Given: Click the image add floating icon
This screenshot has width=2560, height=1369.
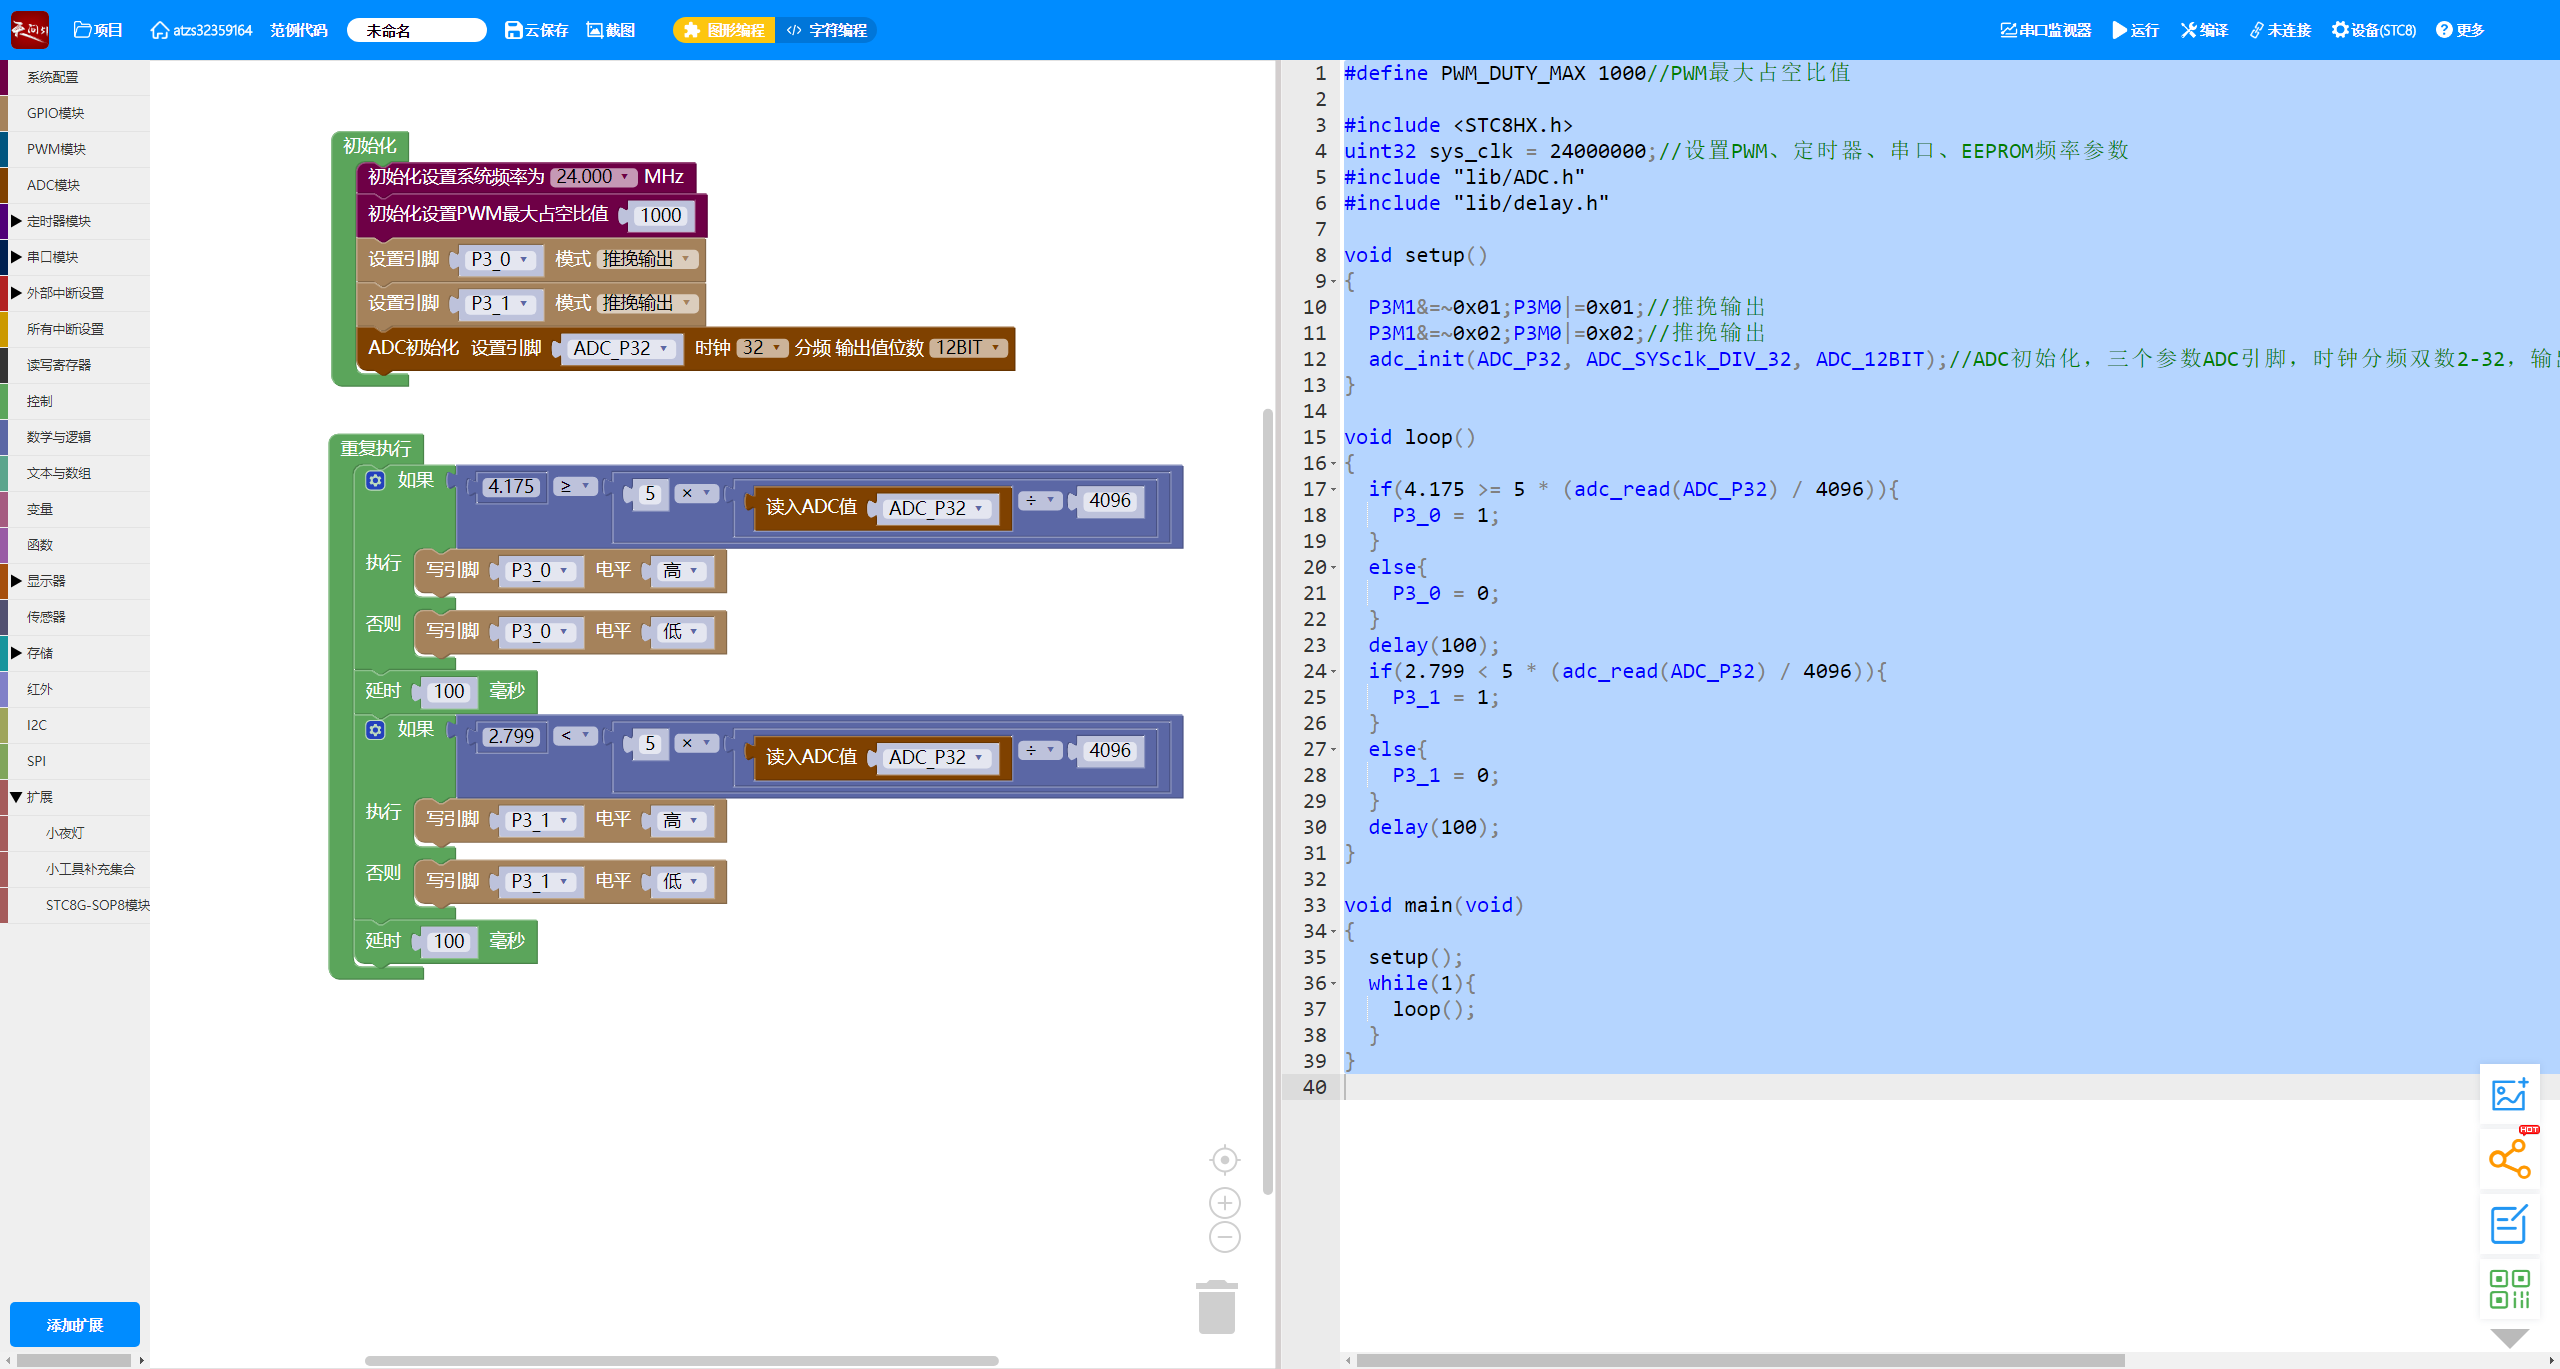Looking at the screenshot, I should coord(2509,1094).
